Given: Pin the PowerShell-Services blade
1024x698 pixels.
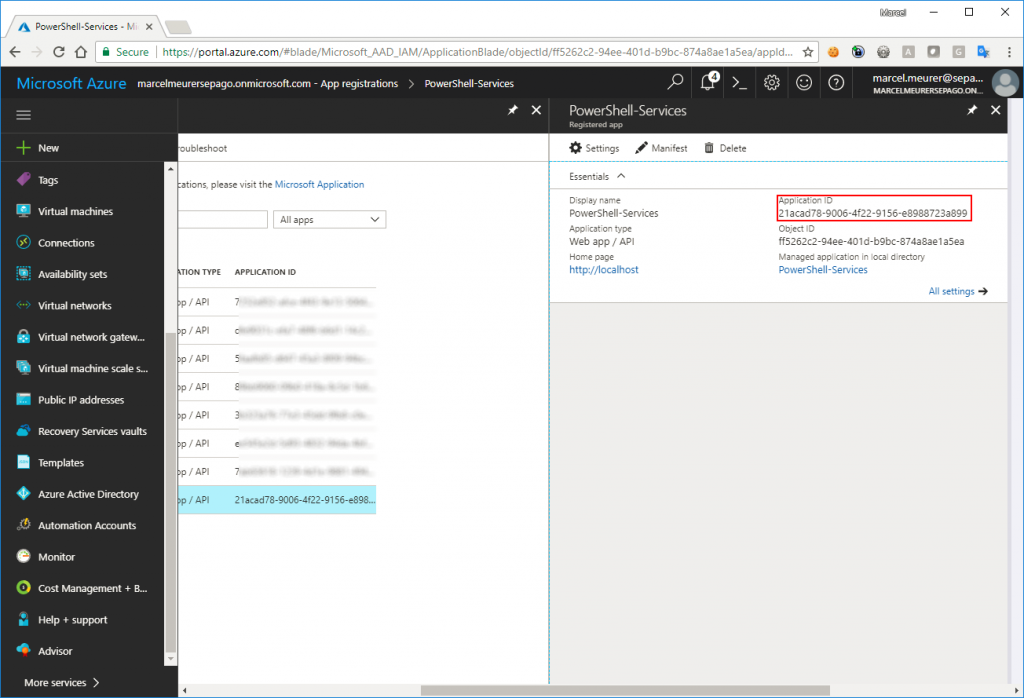Looking at the screenshot, I should [972, 110].
